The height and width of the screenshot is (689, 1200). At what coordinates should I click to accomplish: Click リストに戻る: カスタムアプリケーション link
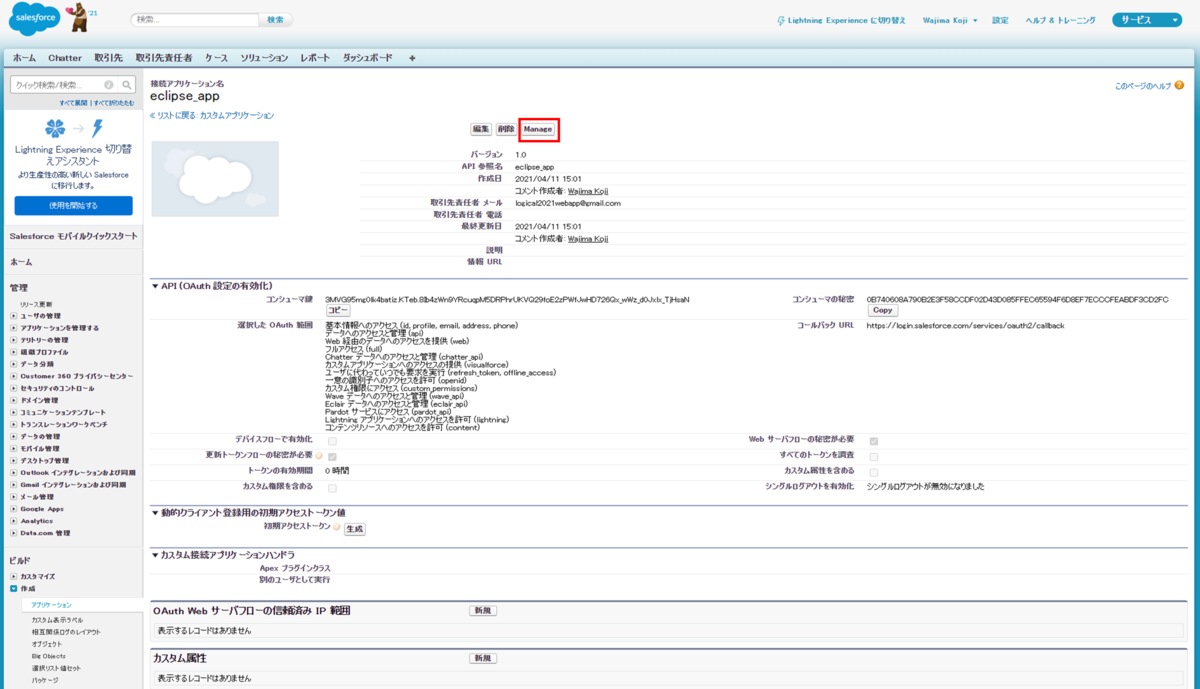coord(212,116)
